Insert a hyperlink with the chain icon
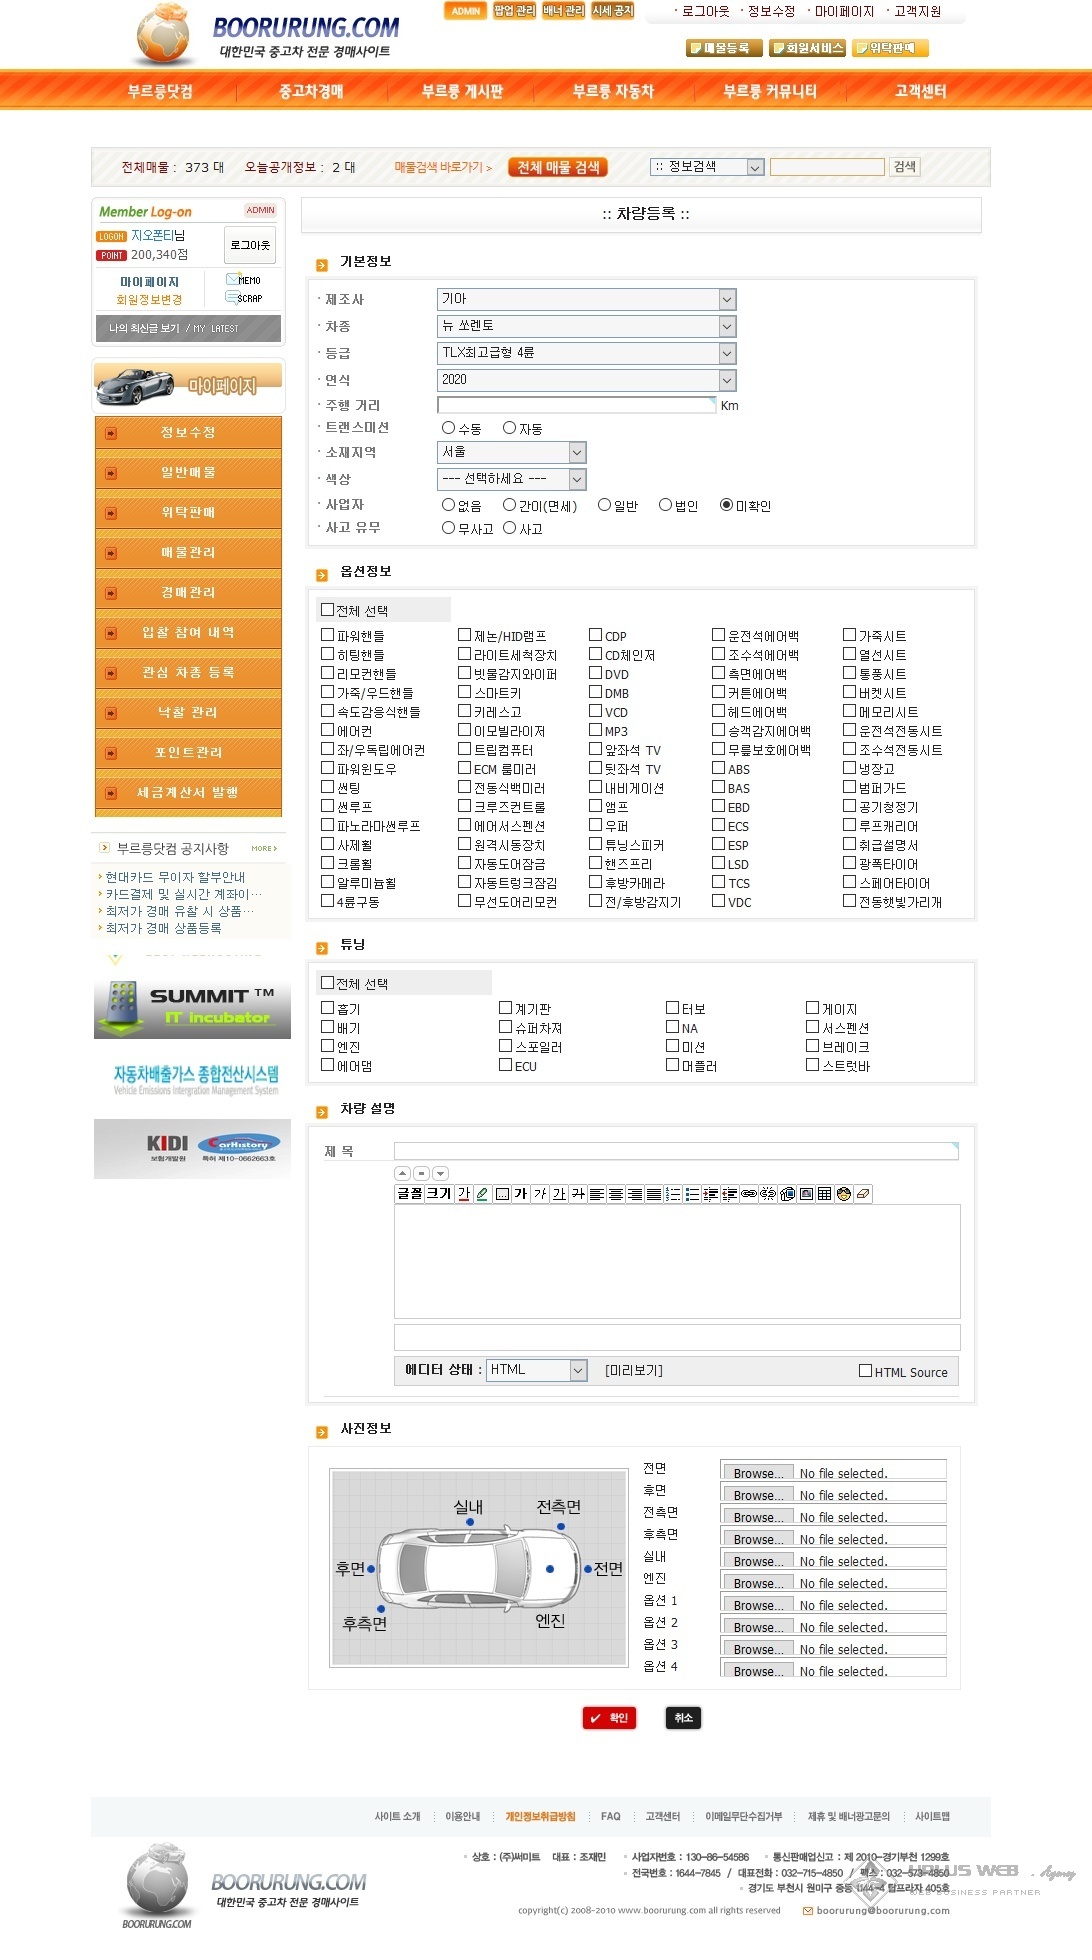Image resolution: width=1092 pixels, height=1960 pixels. pyautogui.click(x=748, y=1193)
